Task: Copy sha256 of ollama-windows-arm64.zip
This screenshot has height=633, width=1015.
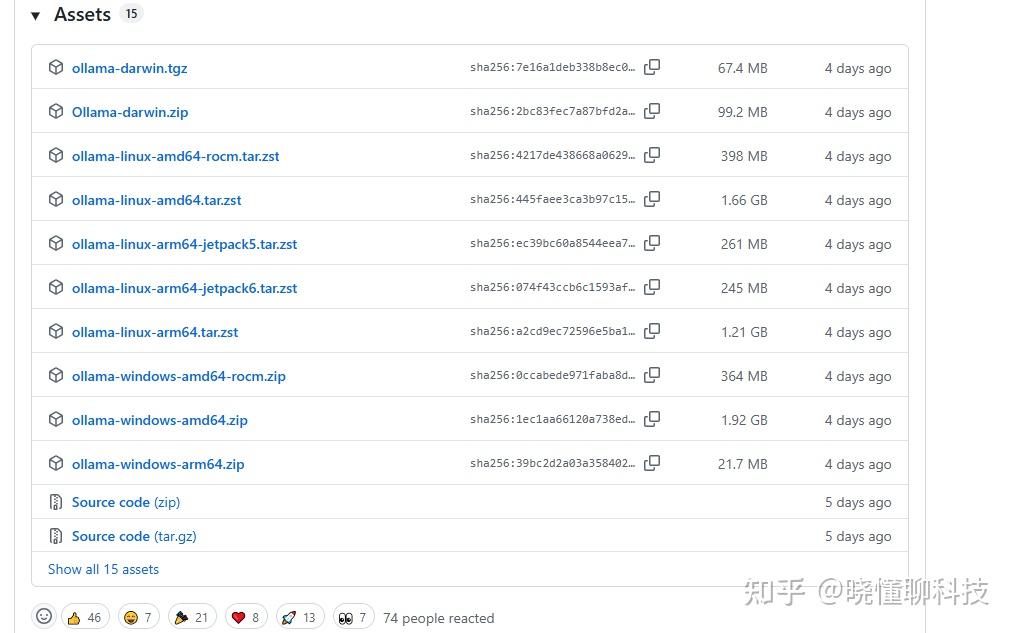Action: click(652, 463)
